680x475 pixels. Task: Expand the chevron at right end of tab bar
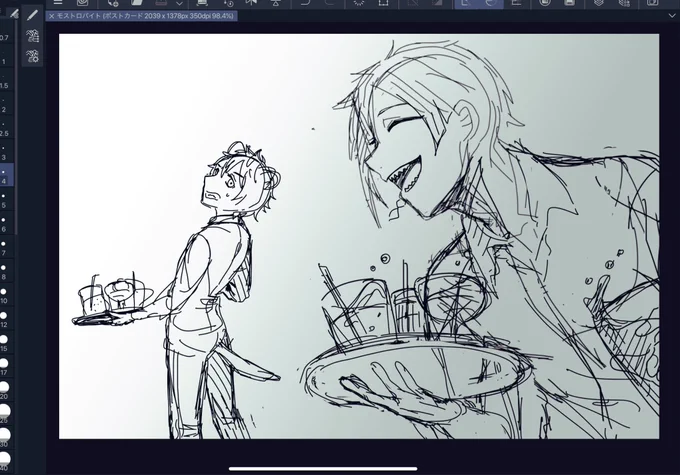point(672,16)
